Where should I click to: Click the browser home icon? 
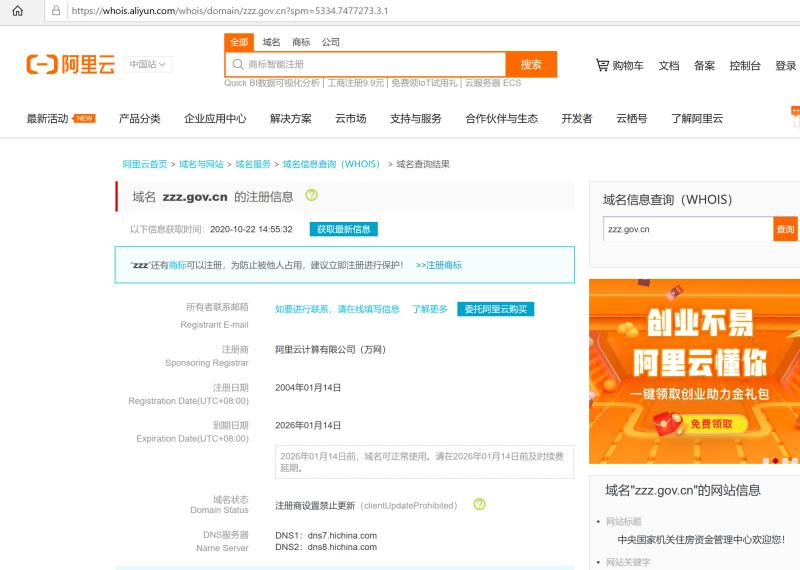(x=17, y=11)
